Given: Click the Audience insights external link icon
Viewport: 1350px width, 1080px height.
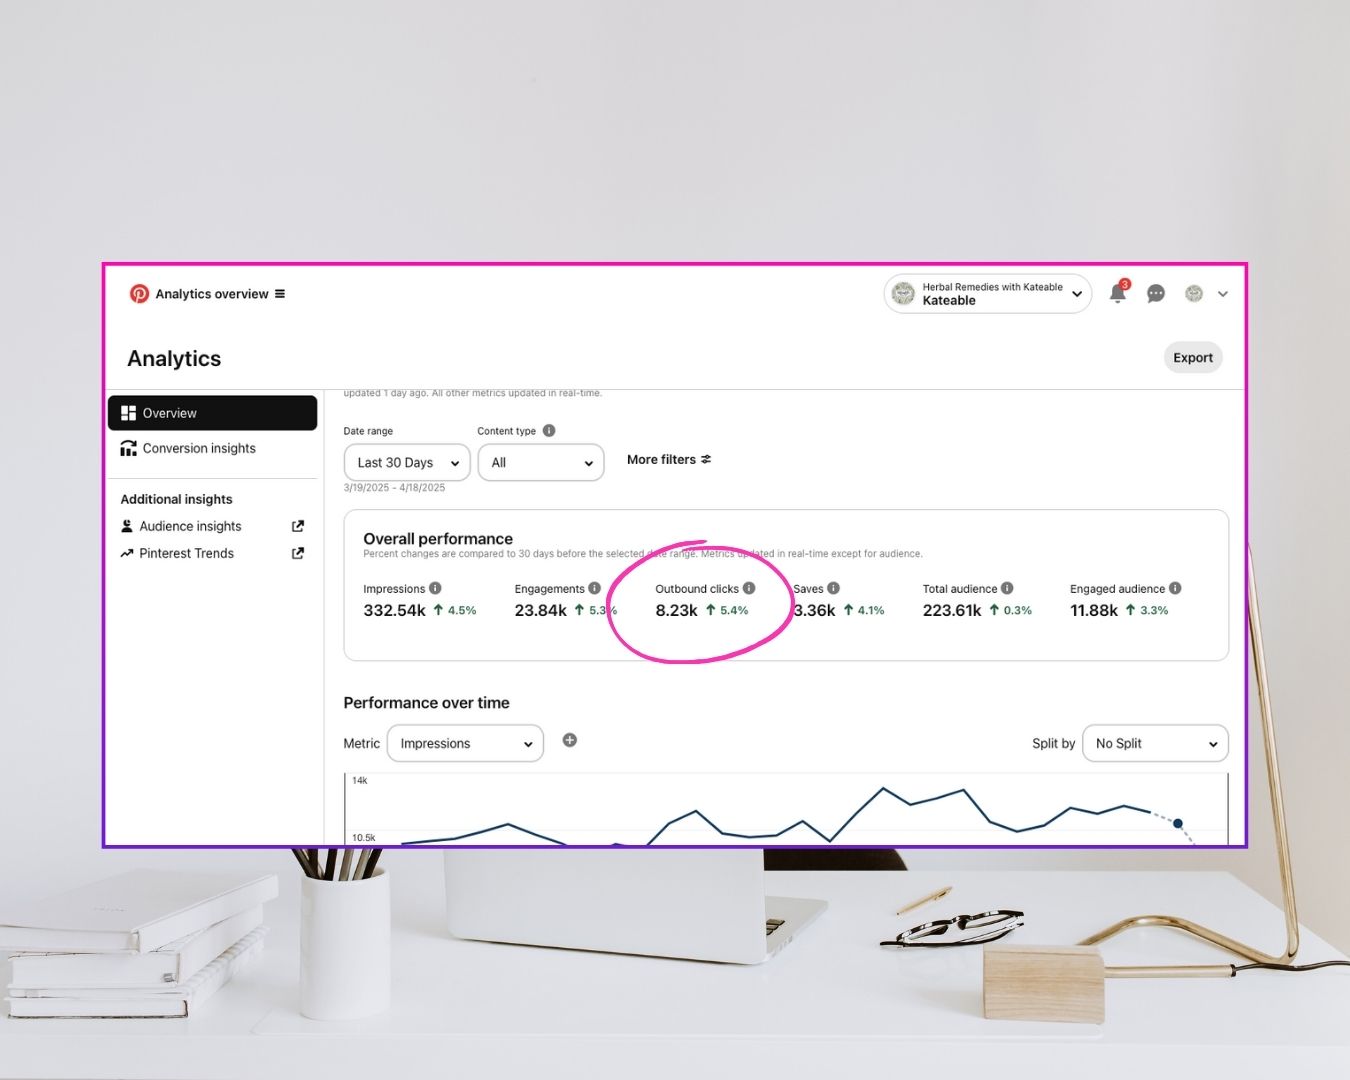Looking at the screenshot, I should tap(297, 525).
